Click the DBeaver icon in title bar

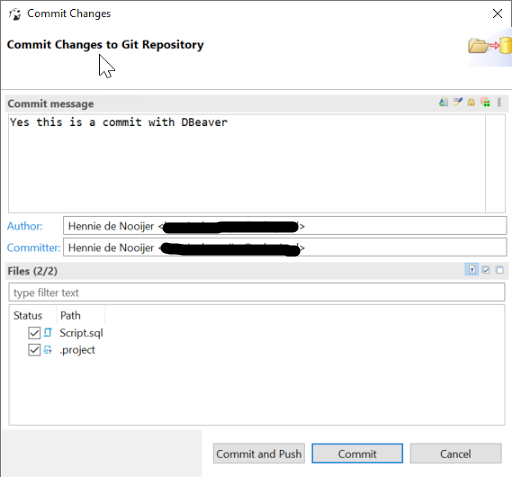click(x=15, y=14)
